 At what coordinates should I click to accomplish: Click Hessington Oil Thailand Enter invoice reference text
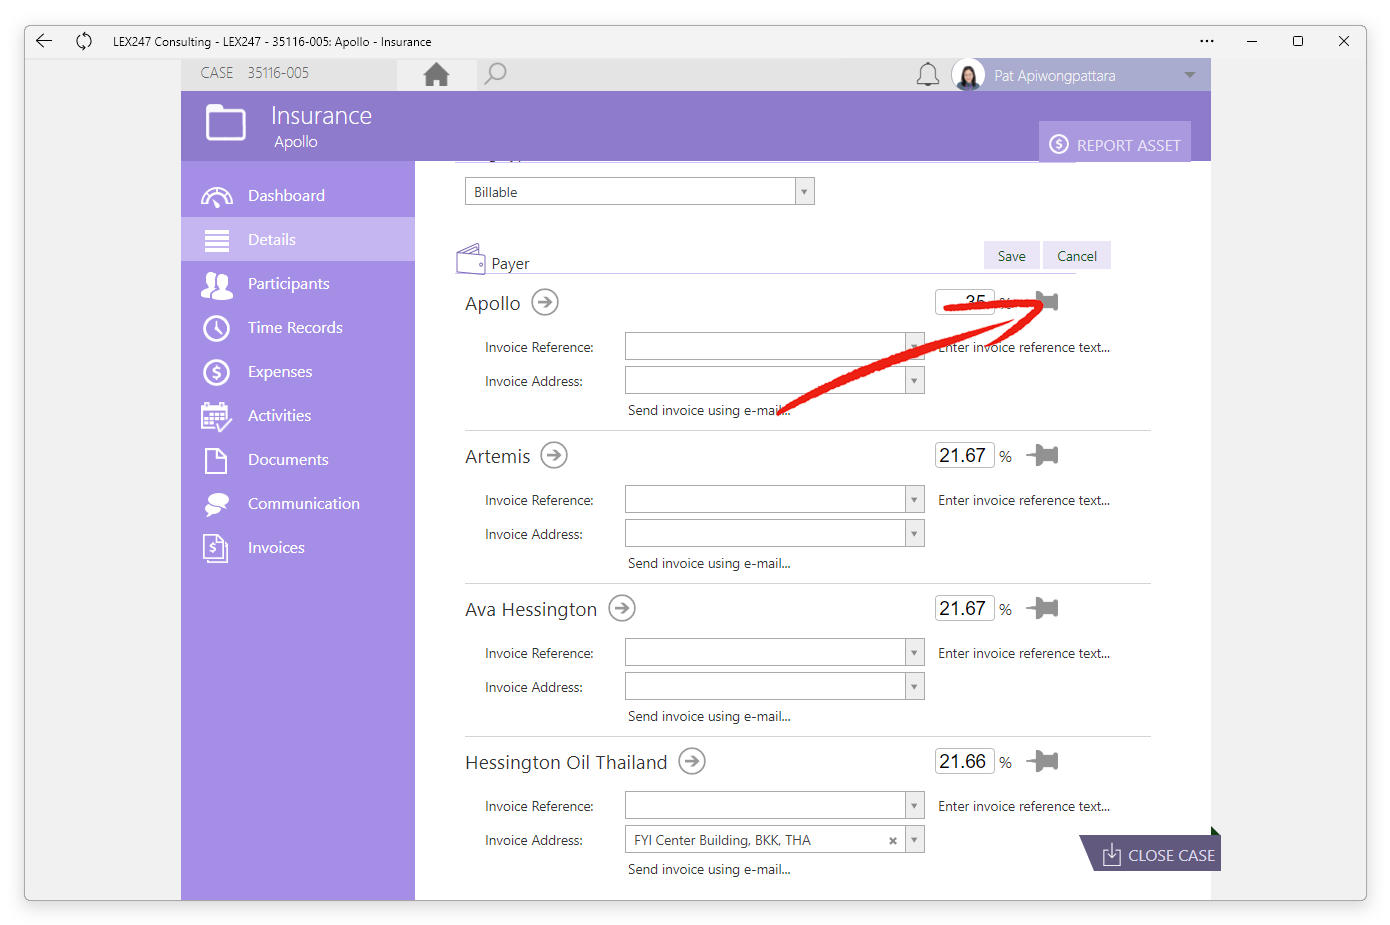pos(1024,806)
